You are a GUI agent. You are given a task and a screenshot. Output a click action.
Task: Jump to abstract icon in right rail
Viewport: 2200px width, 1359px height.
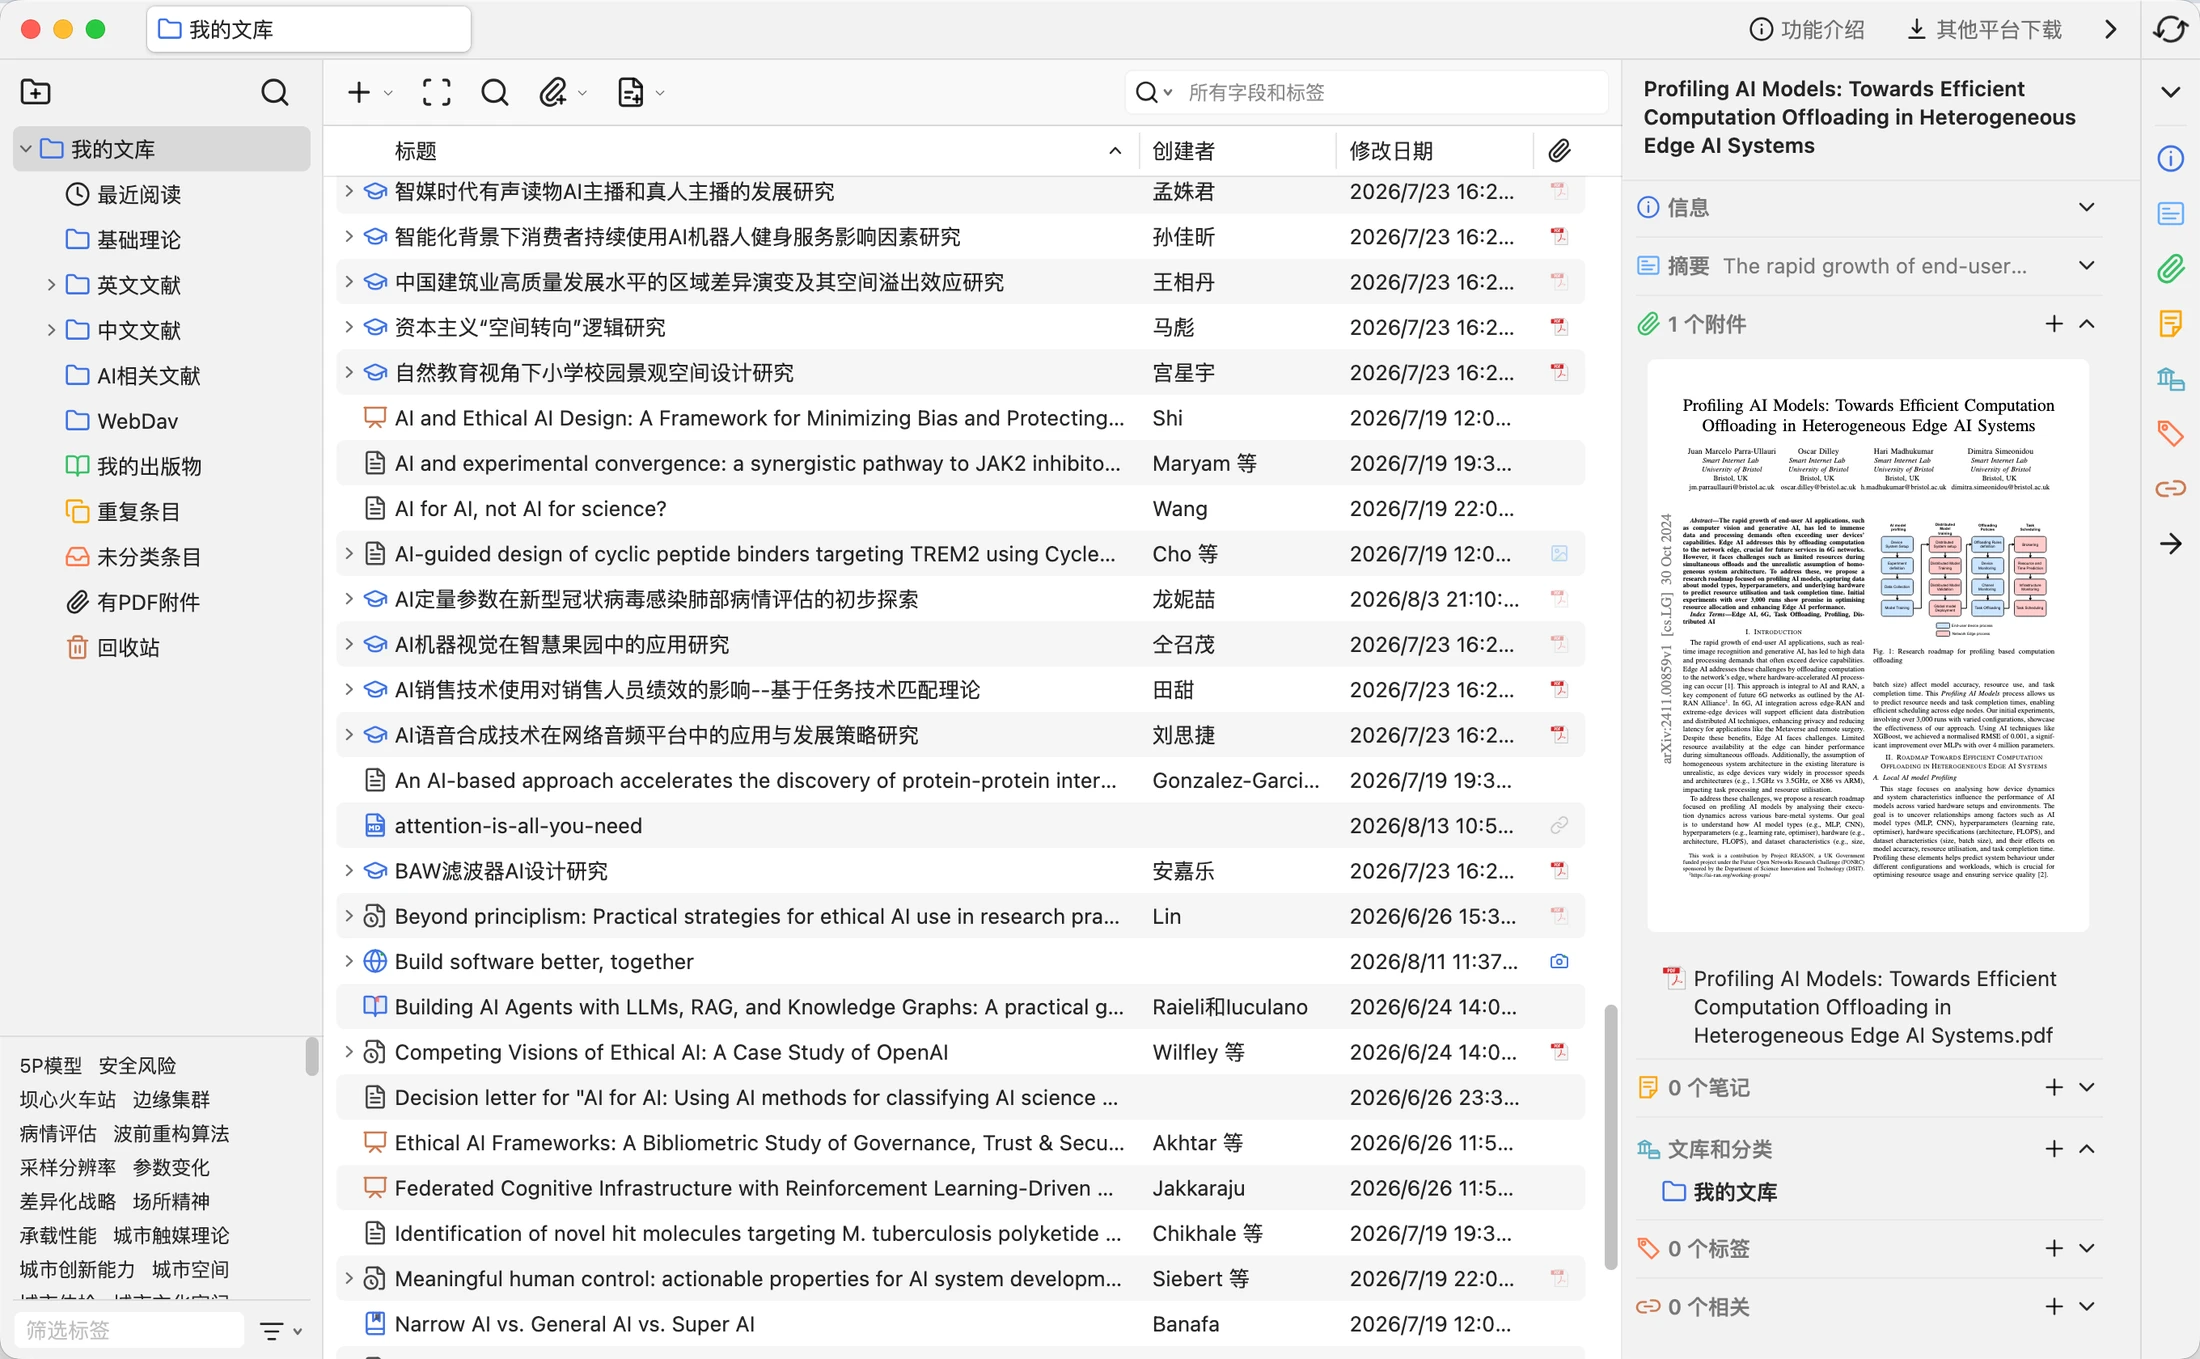click(2170, 213)
